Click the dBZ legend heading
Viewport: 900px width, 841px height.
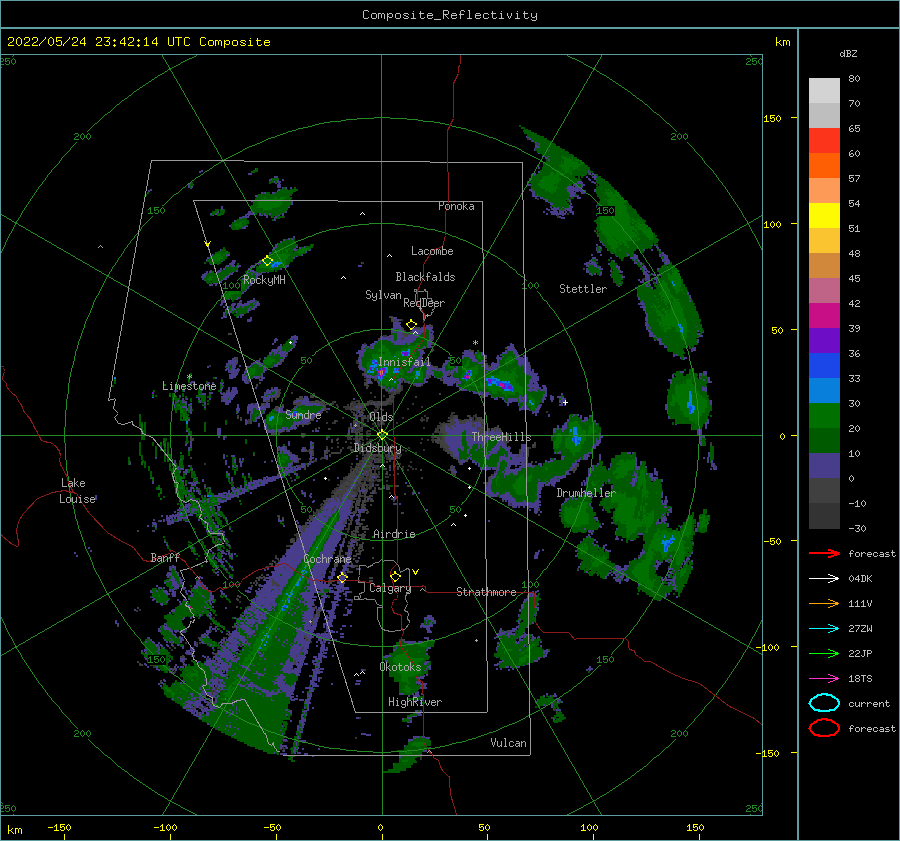pos(848,53)
